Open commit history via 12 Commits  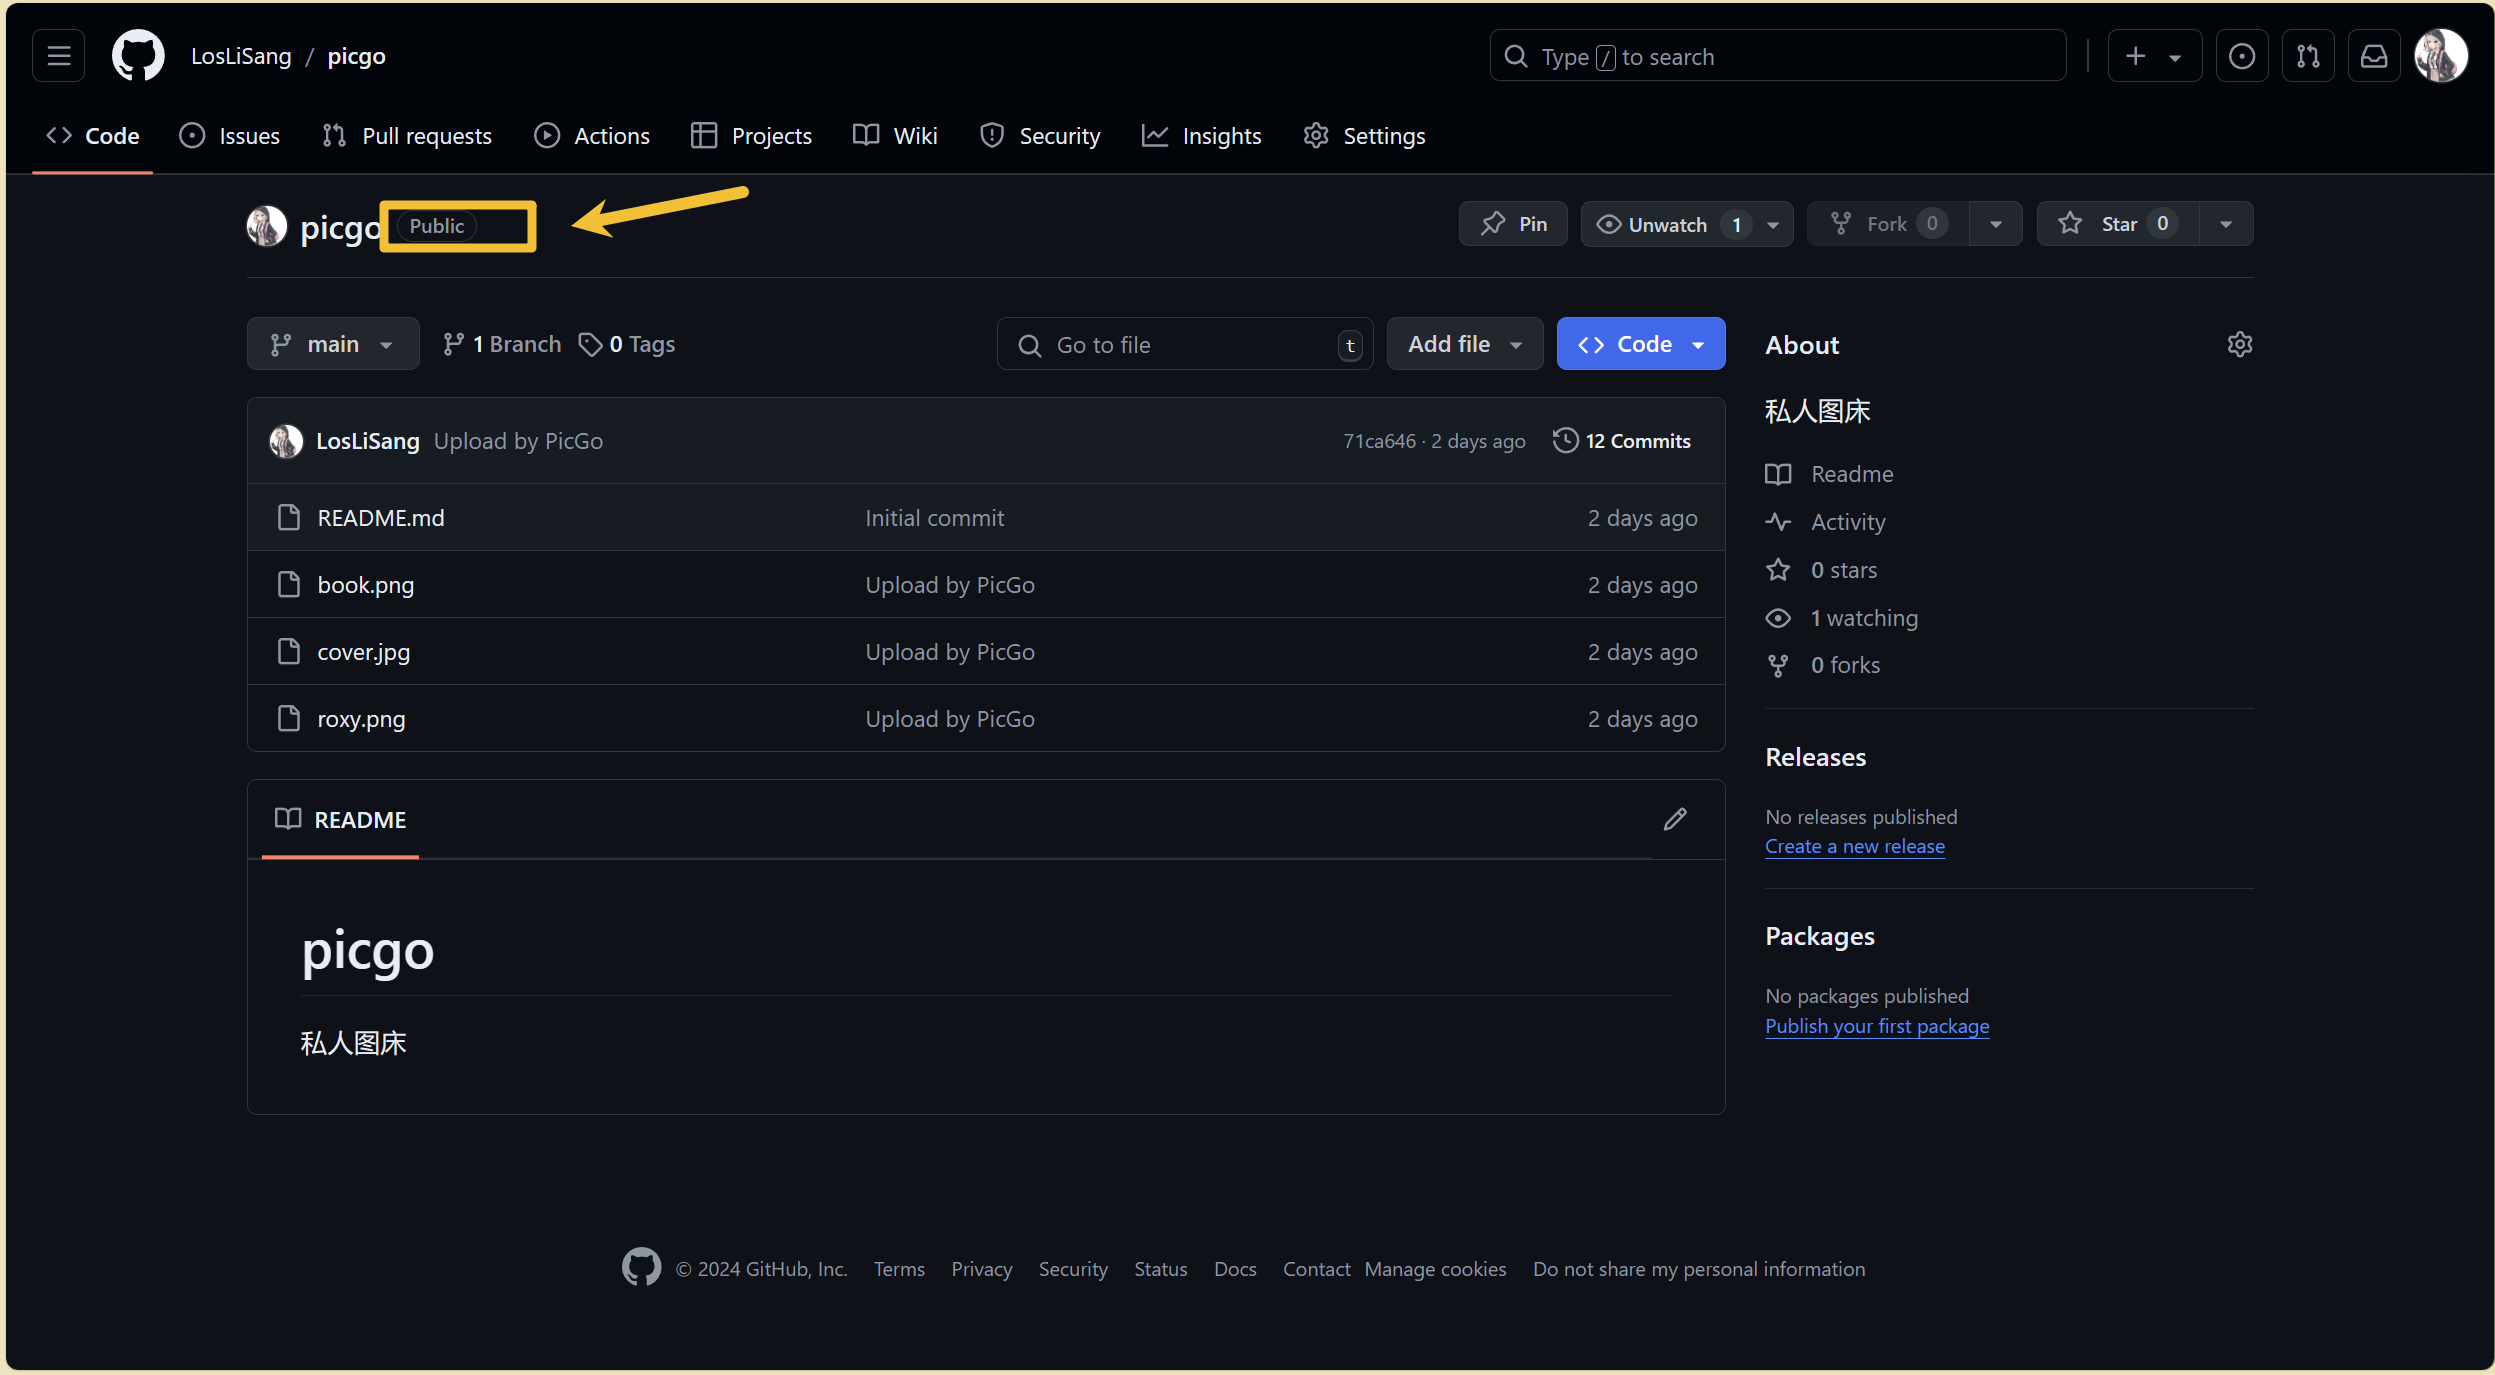point(1622,441)
